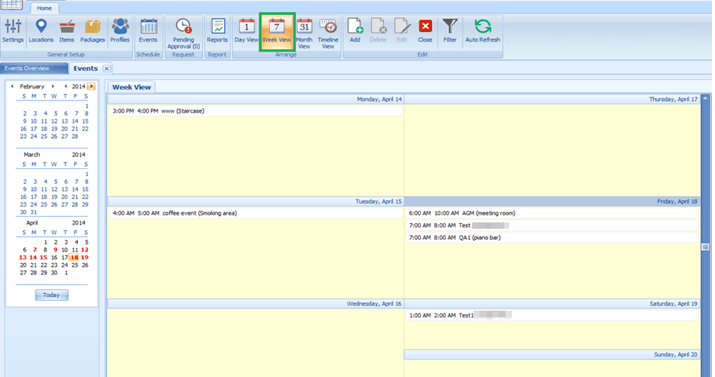Close the Events tab
This screenshot has width=715, height=377.
(106, 68)
